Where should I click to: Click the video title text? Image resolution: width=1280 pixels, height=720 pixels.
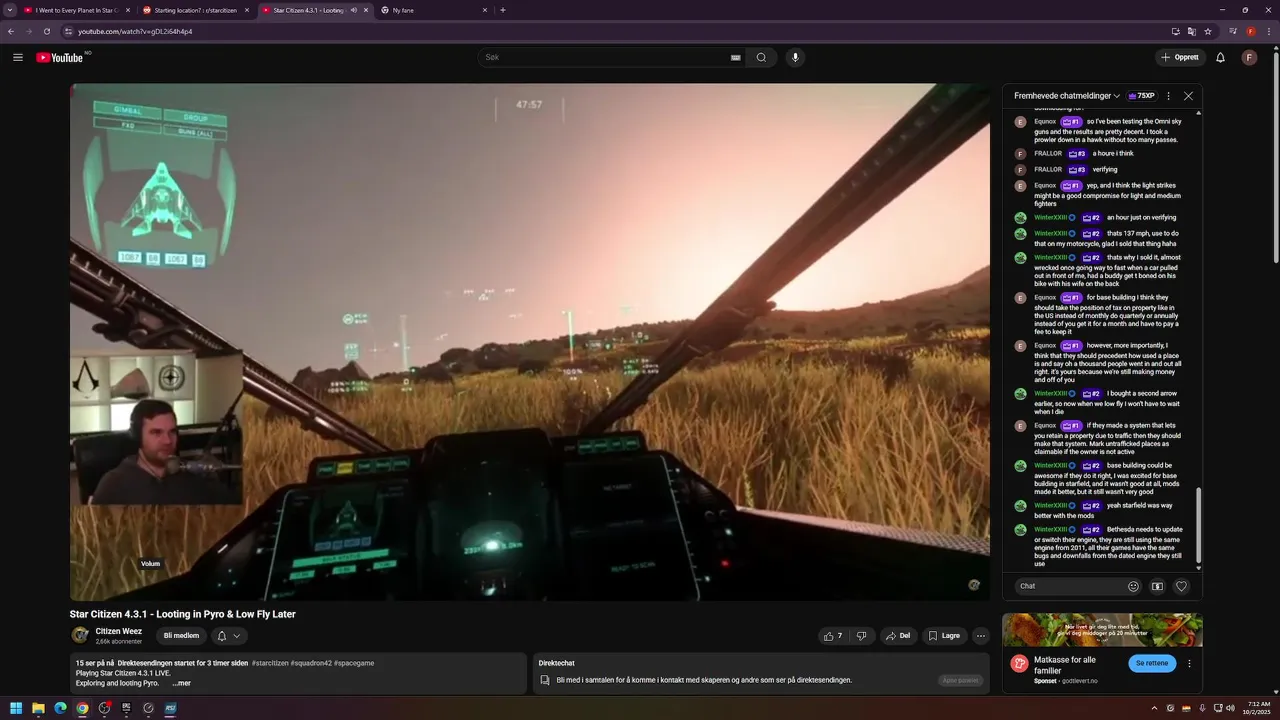pyautogui.click(x=182, y=614)
